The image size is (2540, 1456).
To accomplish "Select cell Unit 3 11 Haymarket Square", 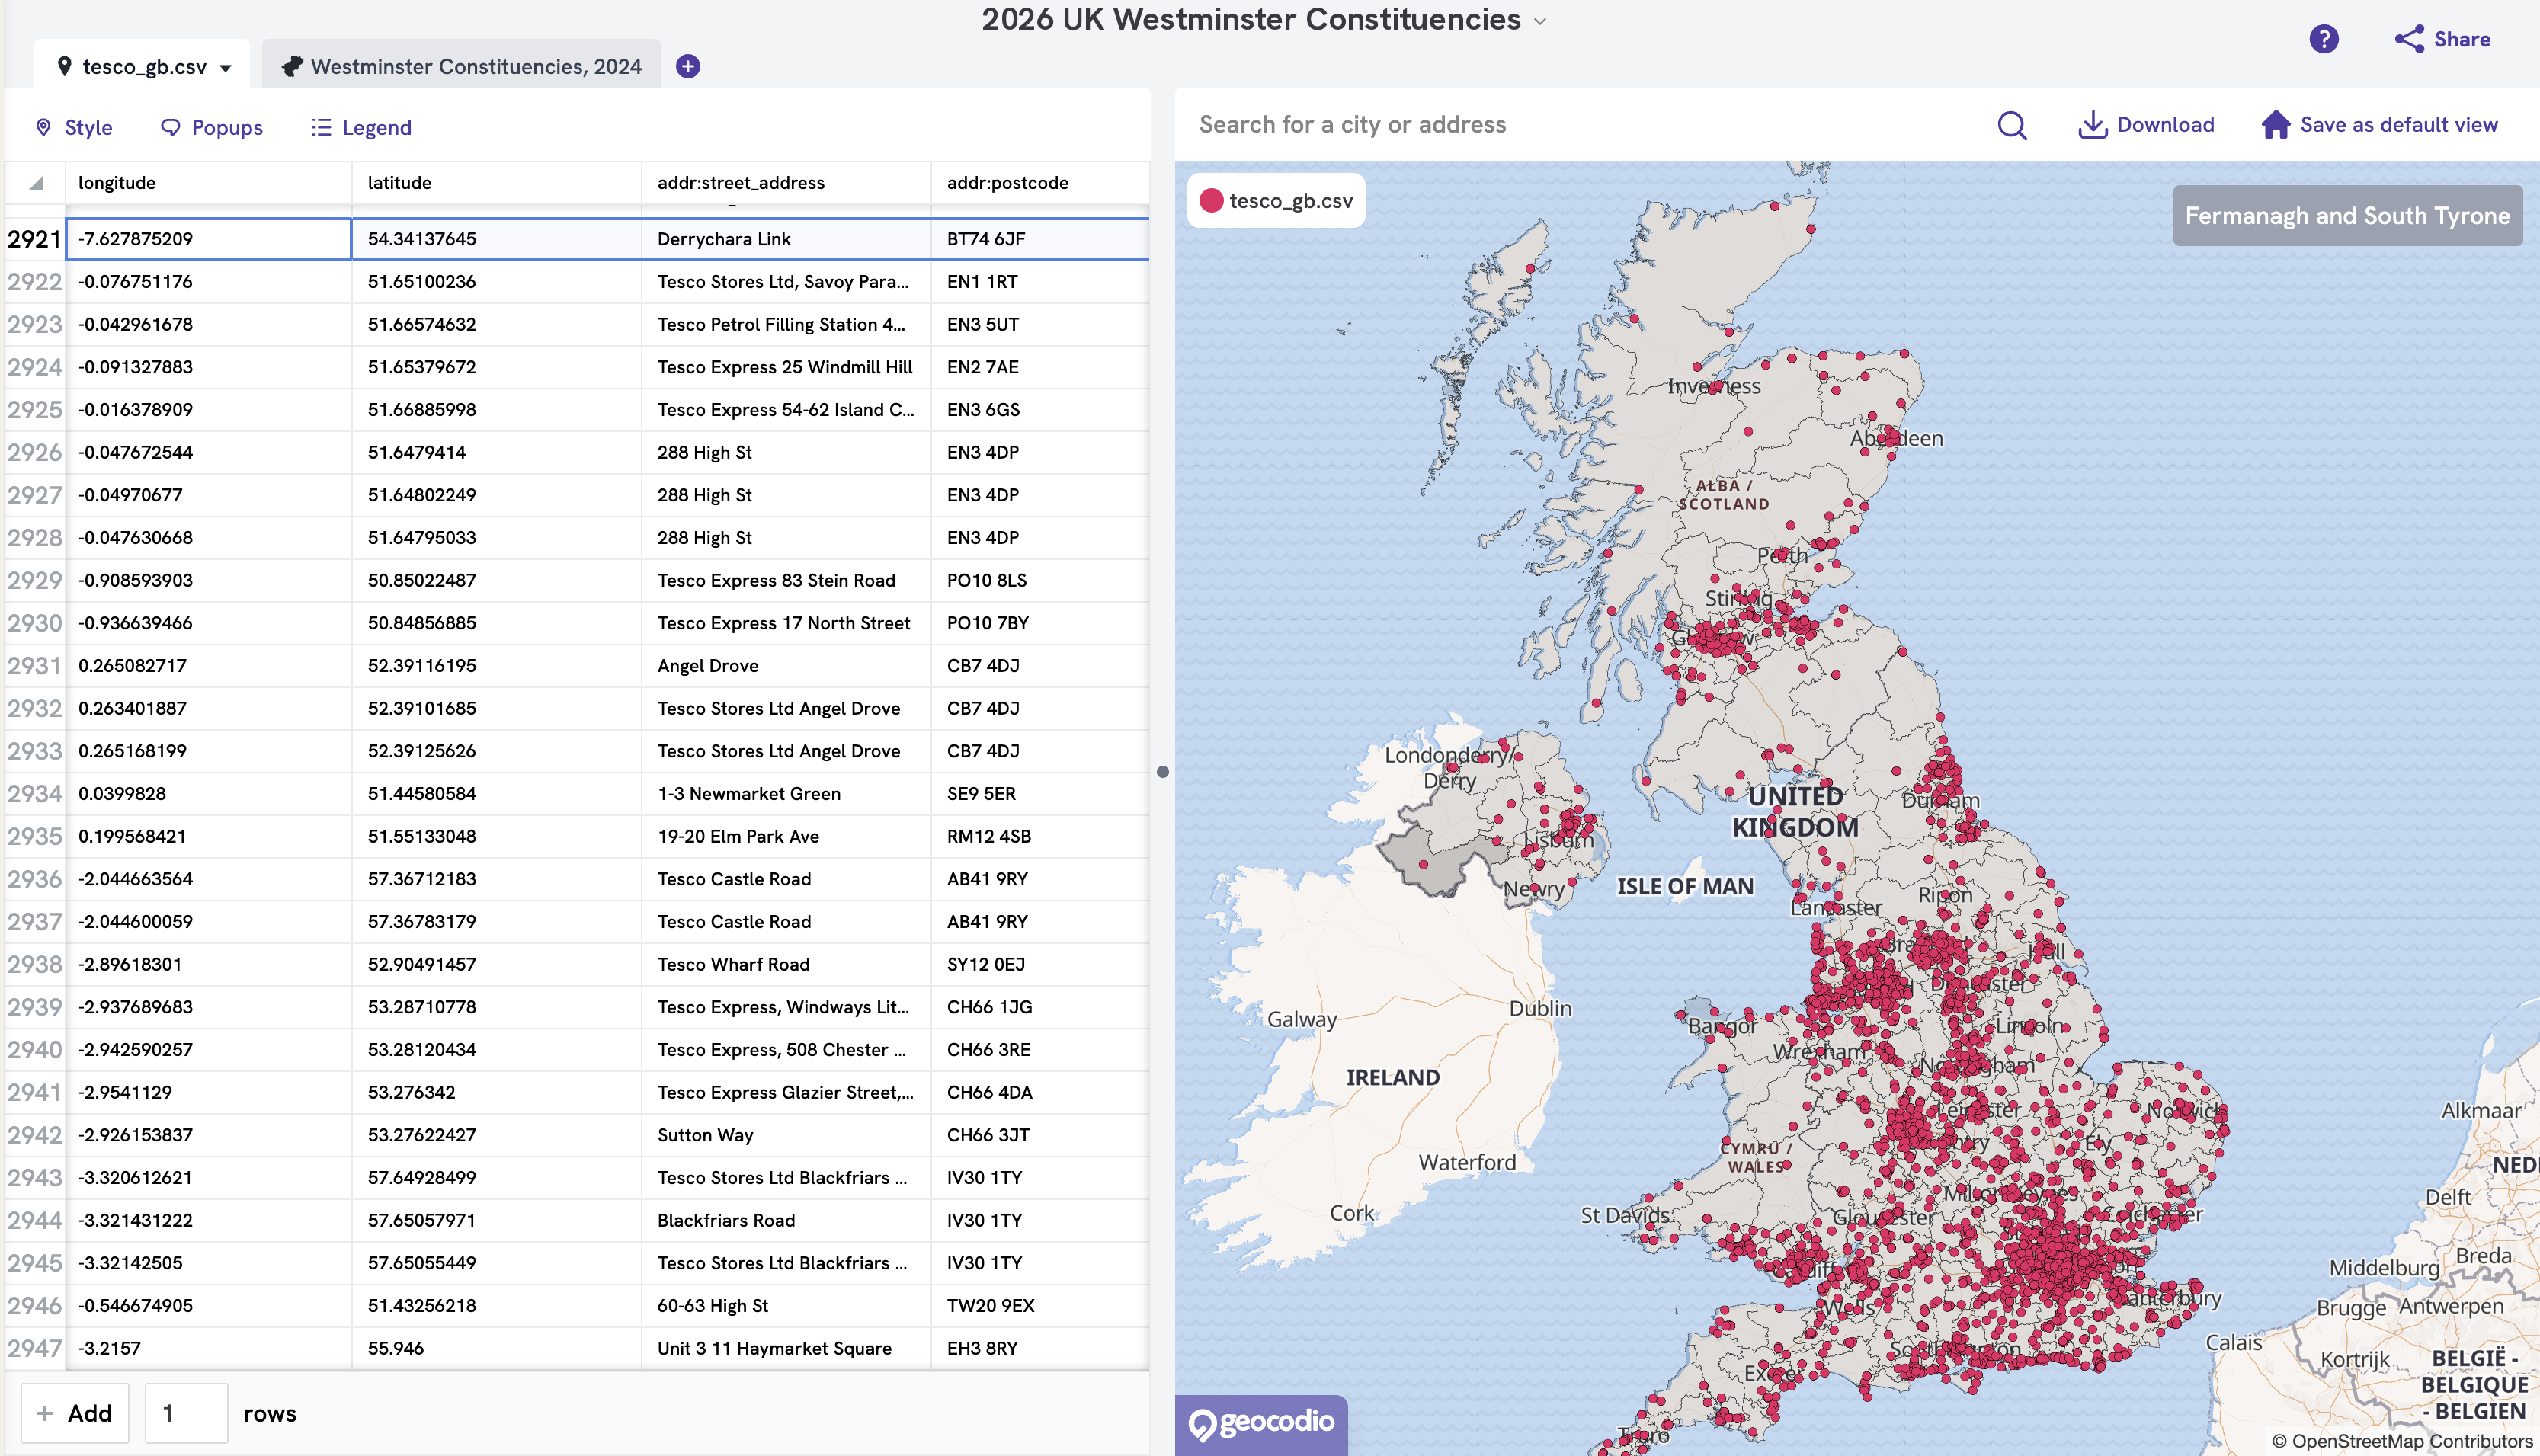I will tap(786, 1348).
